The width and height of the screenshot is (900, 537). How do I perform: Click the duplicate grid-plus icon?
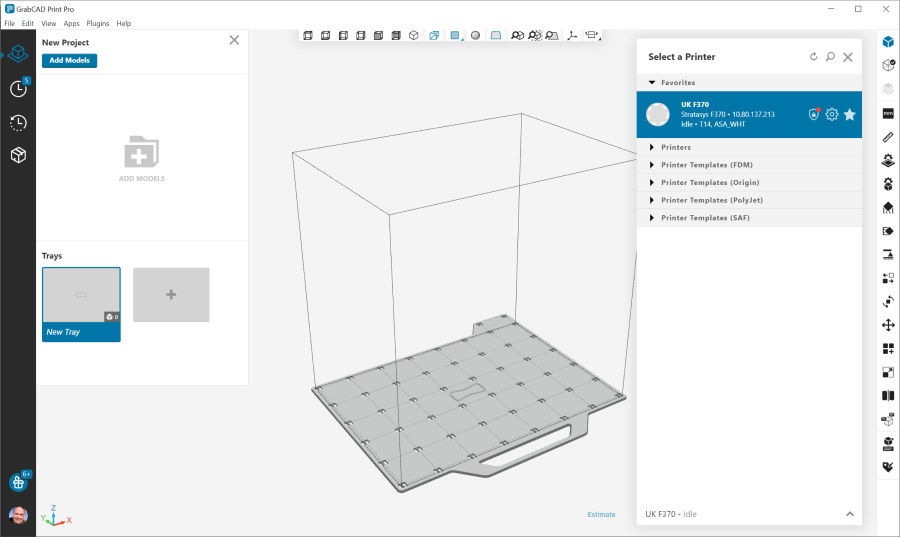888,349
